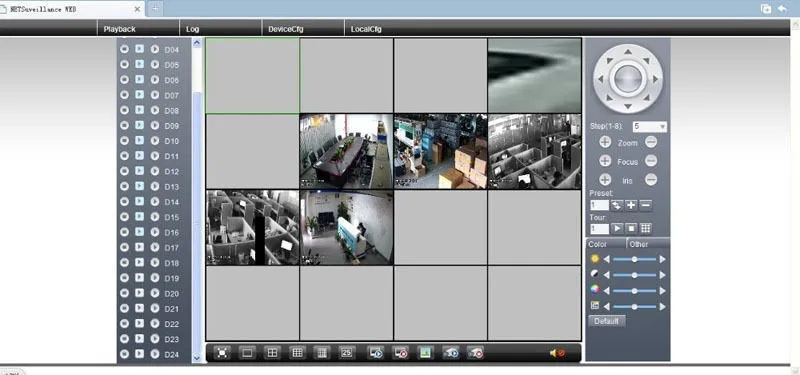This screenshot has width=800, height=375.
Task: Click the Default button
Action: coord(606,321)
